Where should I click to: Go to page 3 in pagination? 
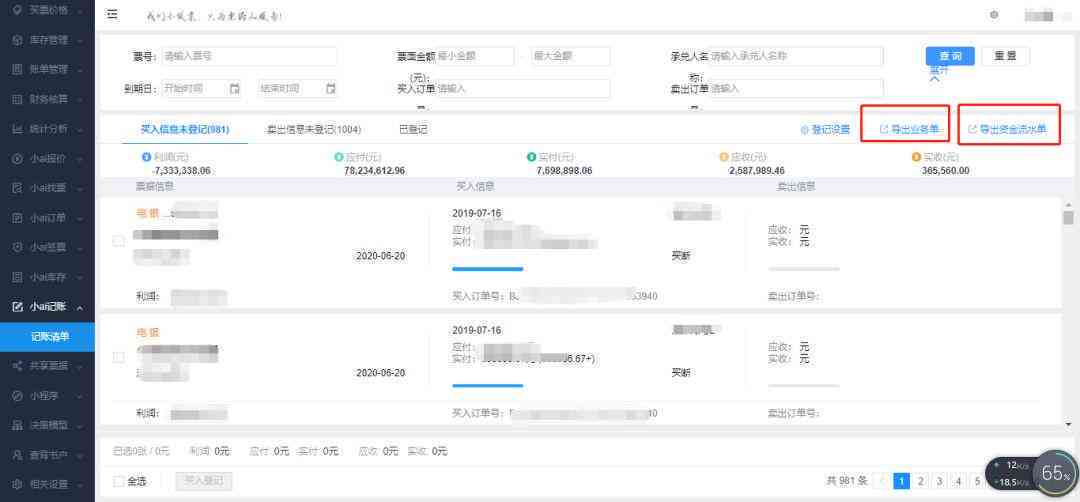(x=939, y=481)
